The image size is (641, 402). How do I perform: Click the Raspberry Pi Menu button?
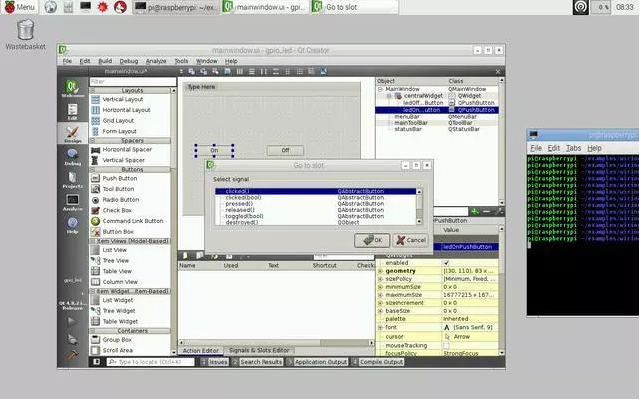tap(20, 7)
